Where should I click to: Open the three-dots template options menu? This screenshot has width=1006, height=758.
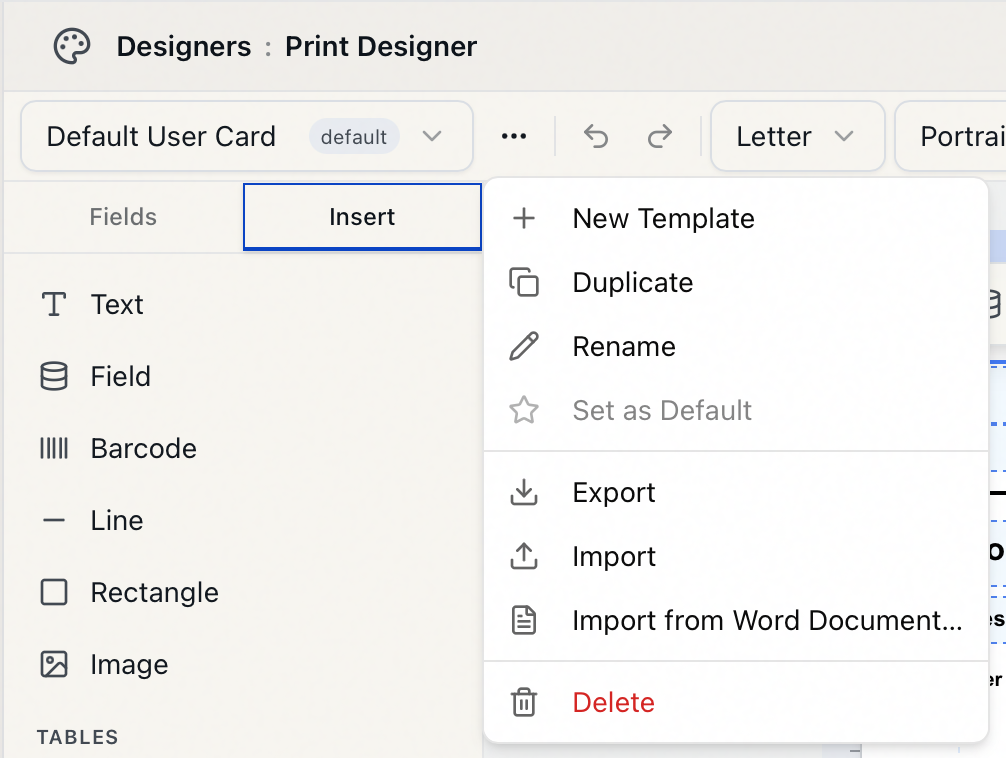point(514,136)
